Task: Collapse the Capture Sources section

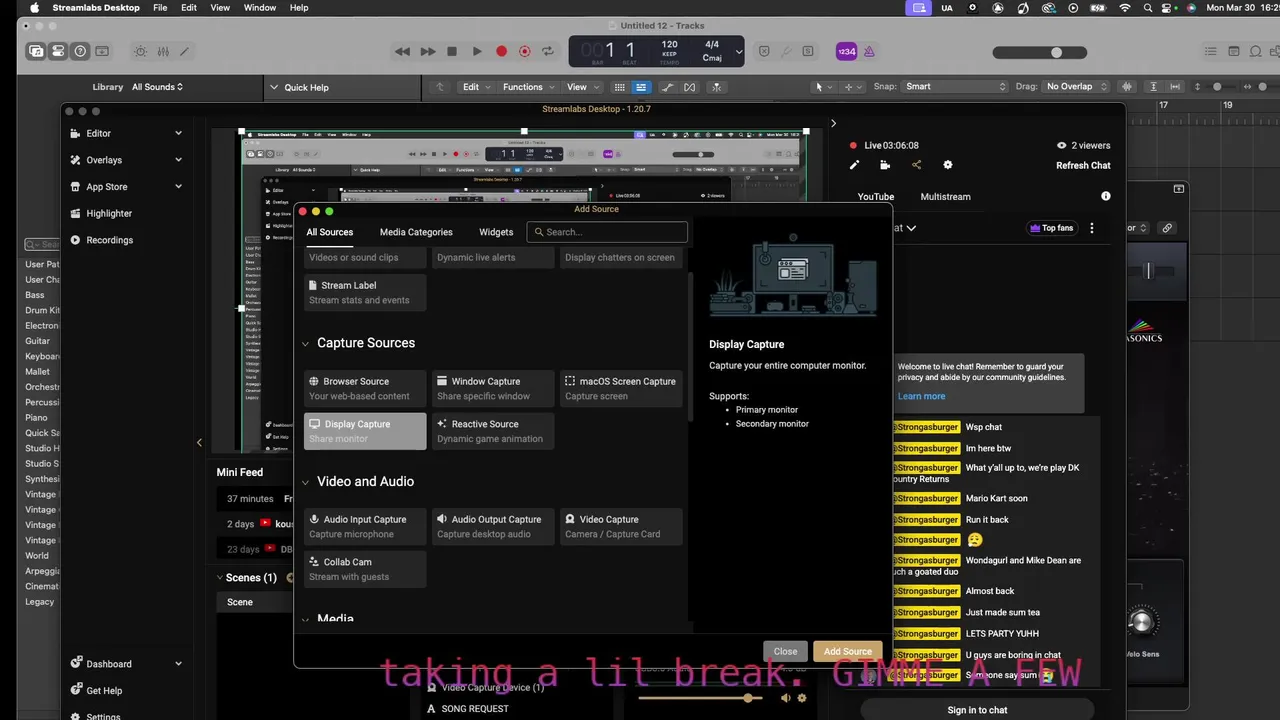Action: coord(306,344)
